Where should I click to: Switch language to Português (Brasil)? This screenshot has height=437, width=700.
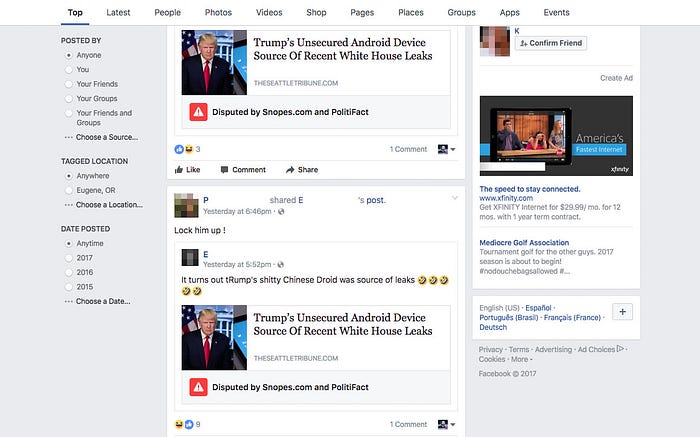[509, 318]
